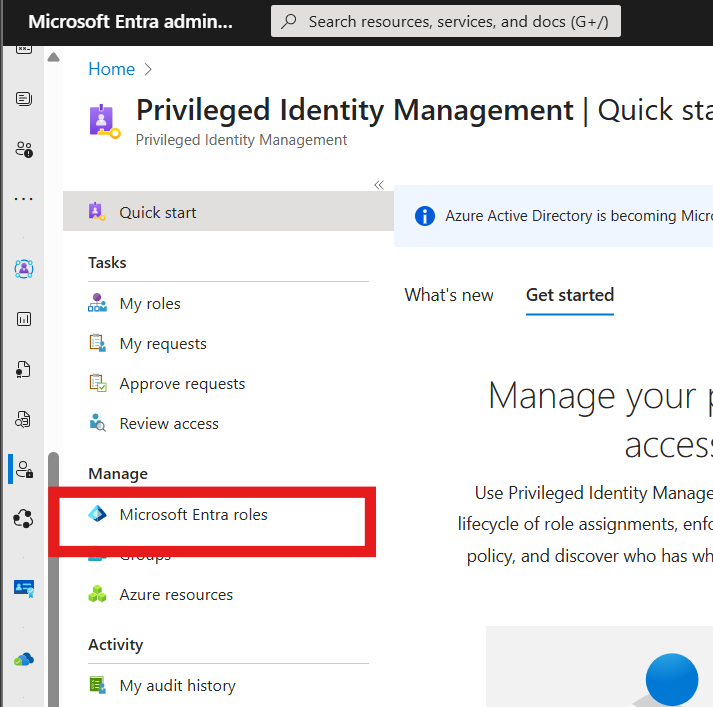Open the verified ID card sidebar icon
Image resolution: width=713 pixels, height=707 pixels.
(x=24, y=587)
